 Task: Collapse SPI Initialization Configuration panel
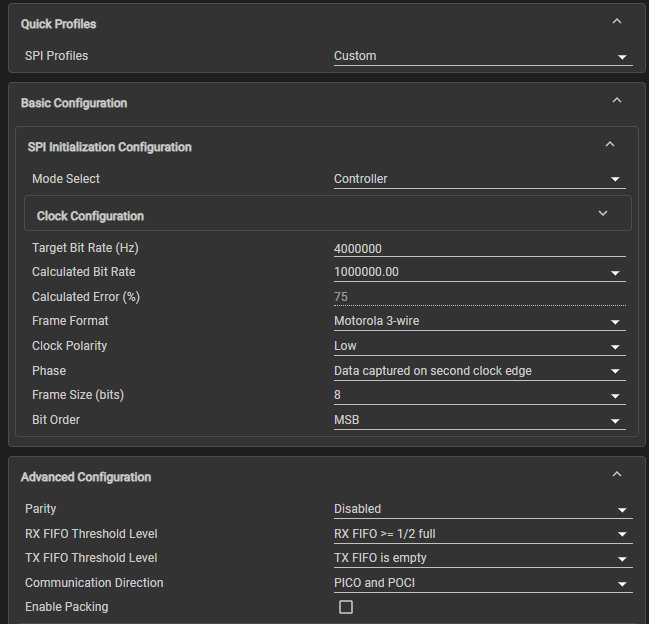pyautogui.click(x=610, y=145)
